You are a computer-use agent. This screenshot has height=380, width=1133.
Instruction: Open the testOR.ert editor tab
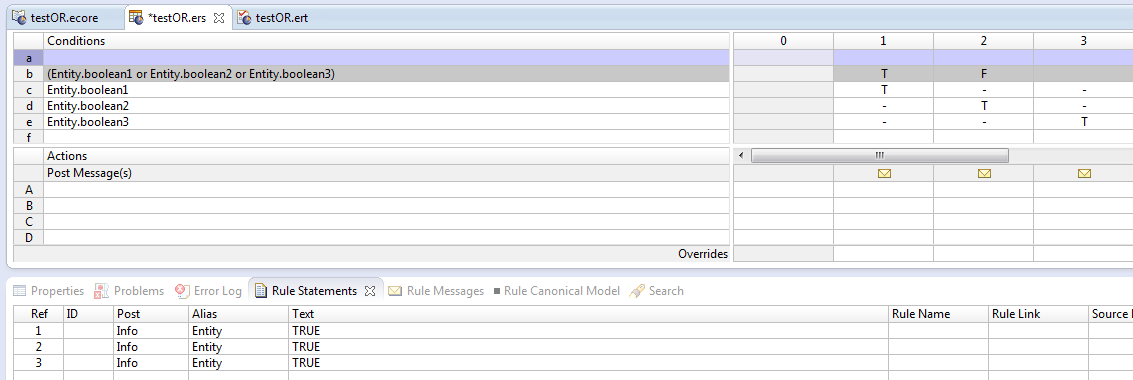pos(273,18)
